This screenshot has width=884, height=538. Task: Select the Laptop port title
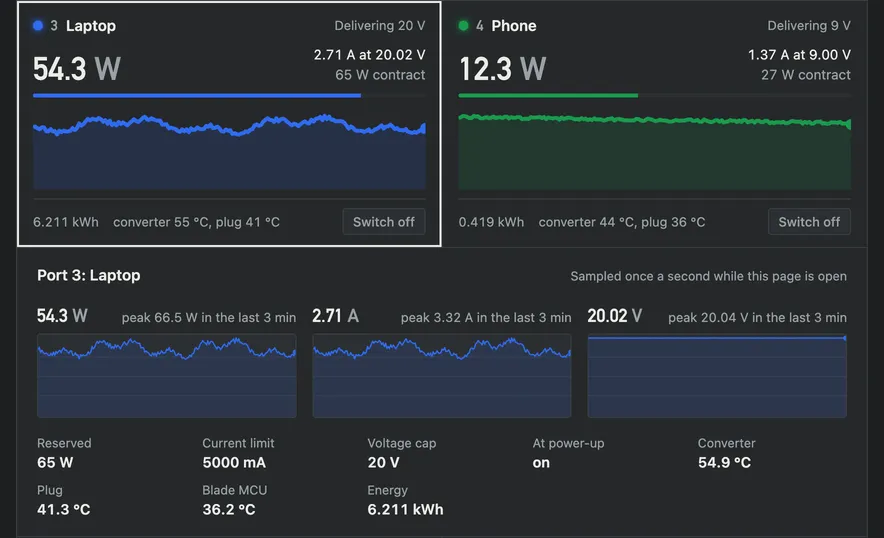pos(91,26)
